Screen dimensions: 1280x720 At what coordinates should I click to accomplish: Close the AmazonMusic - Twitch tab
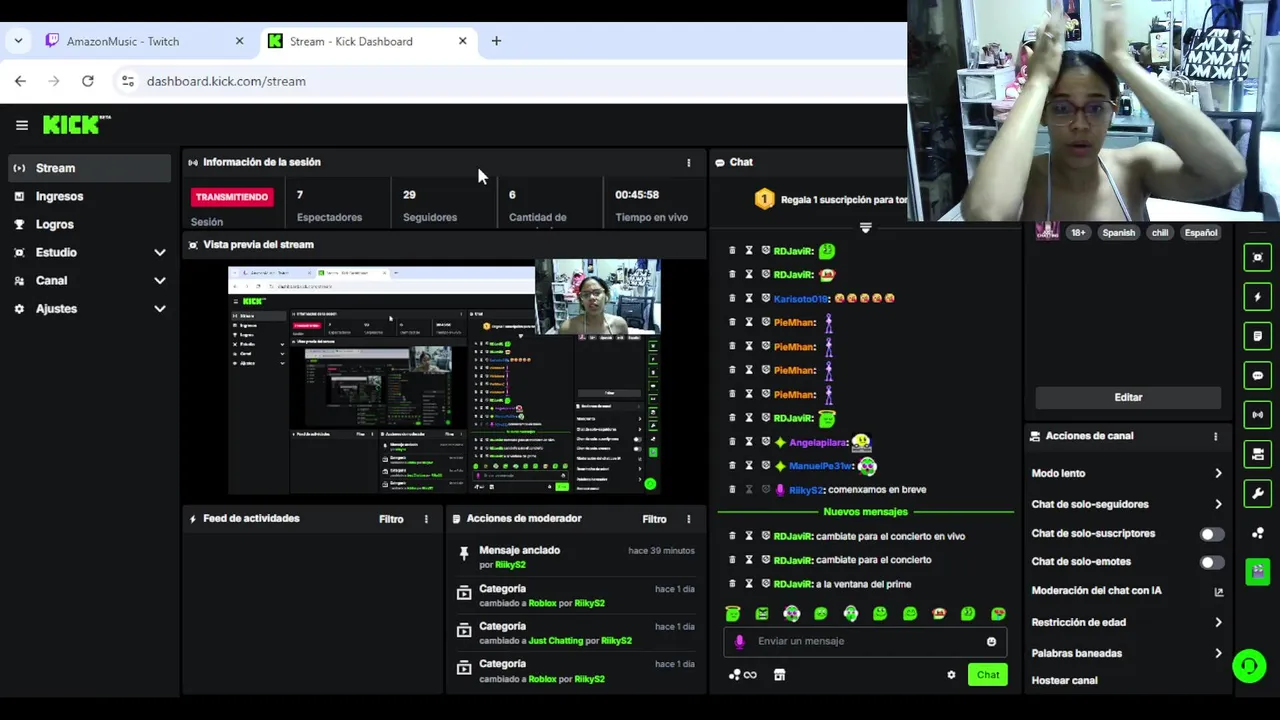239,41
